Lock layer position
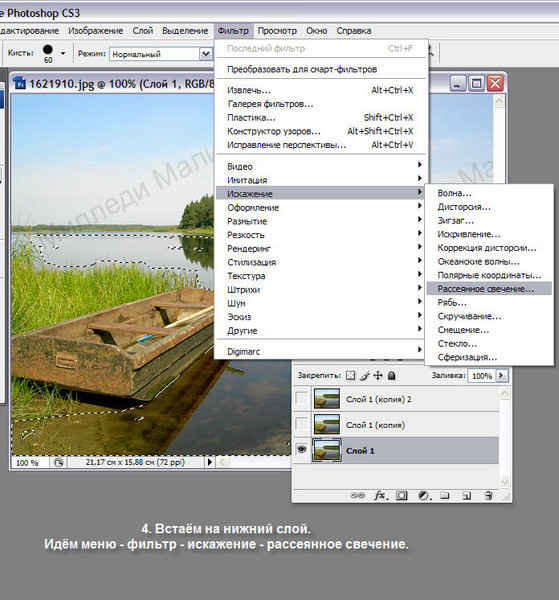559x600 pixels. (378, 375)
